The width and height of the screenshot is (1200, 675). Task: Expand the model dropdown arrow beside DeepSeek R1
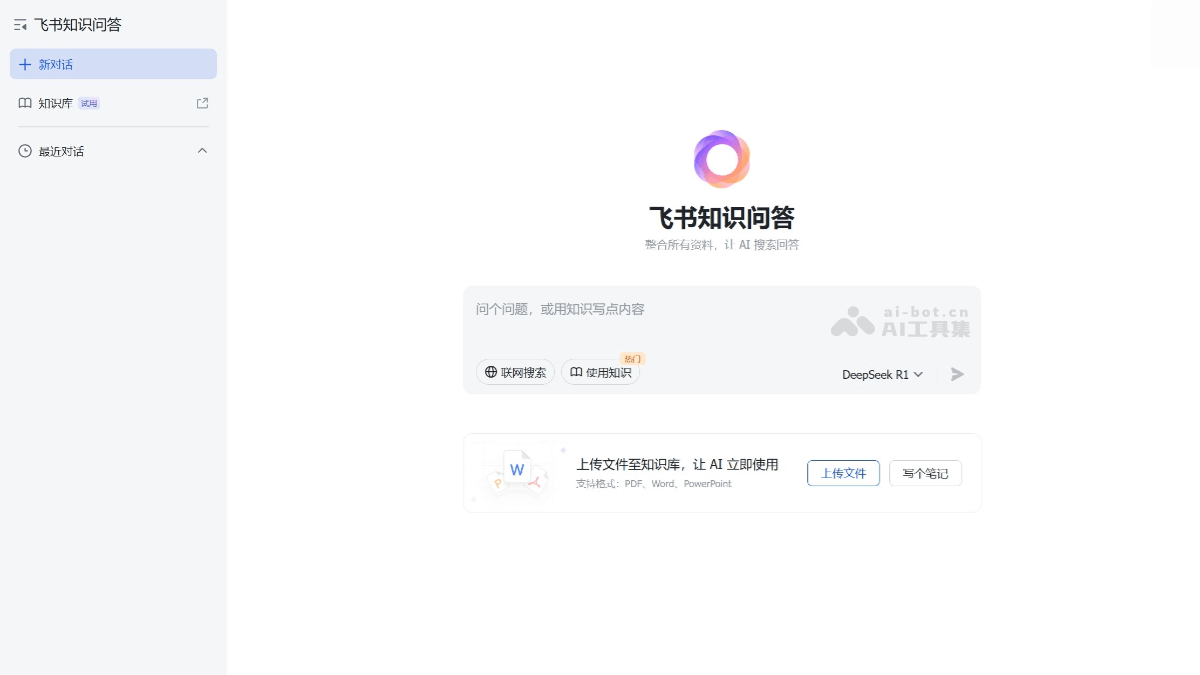pyautogui.click(x=919, y=374)
